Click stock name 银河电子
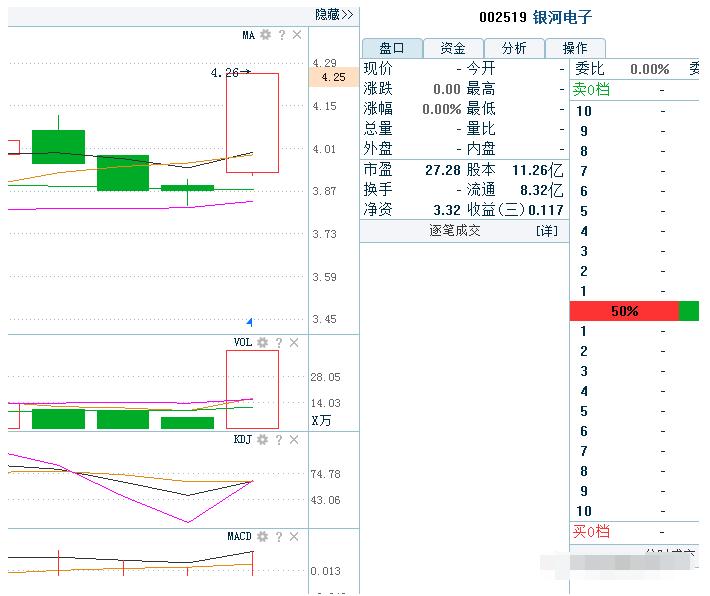710x596 pixels. 562,17
